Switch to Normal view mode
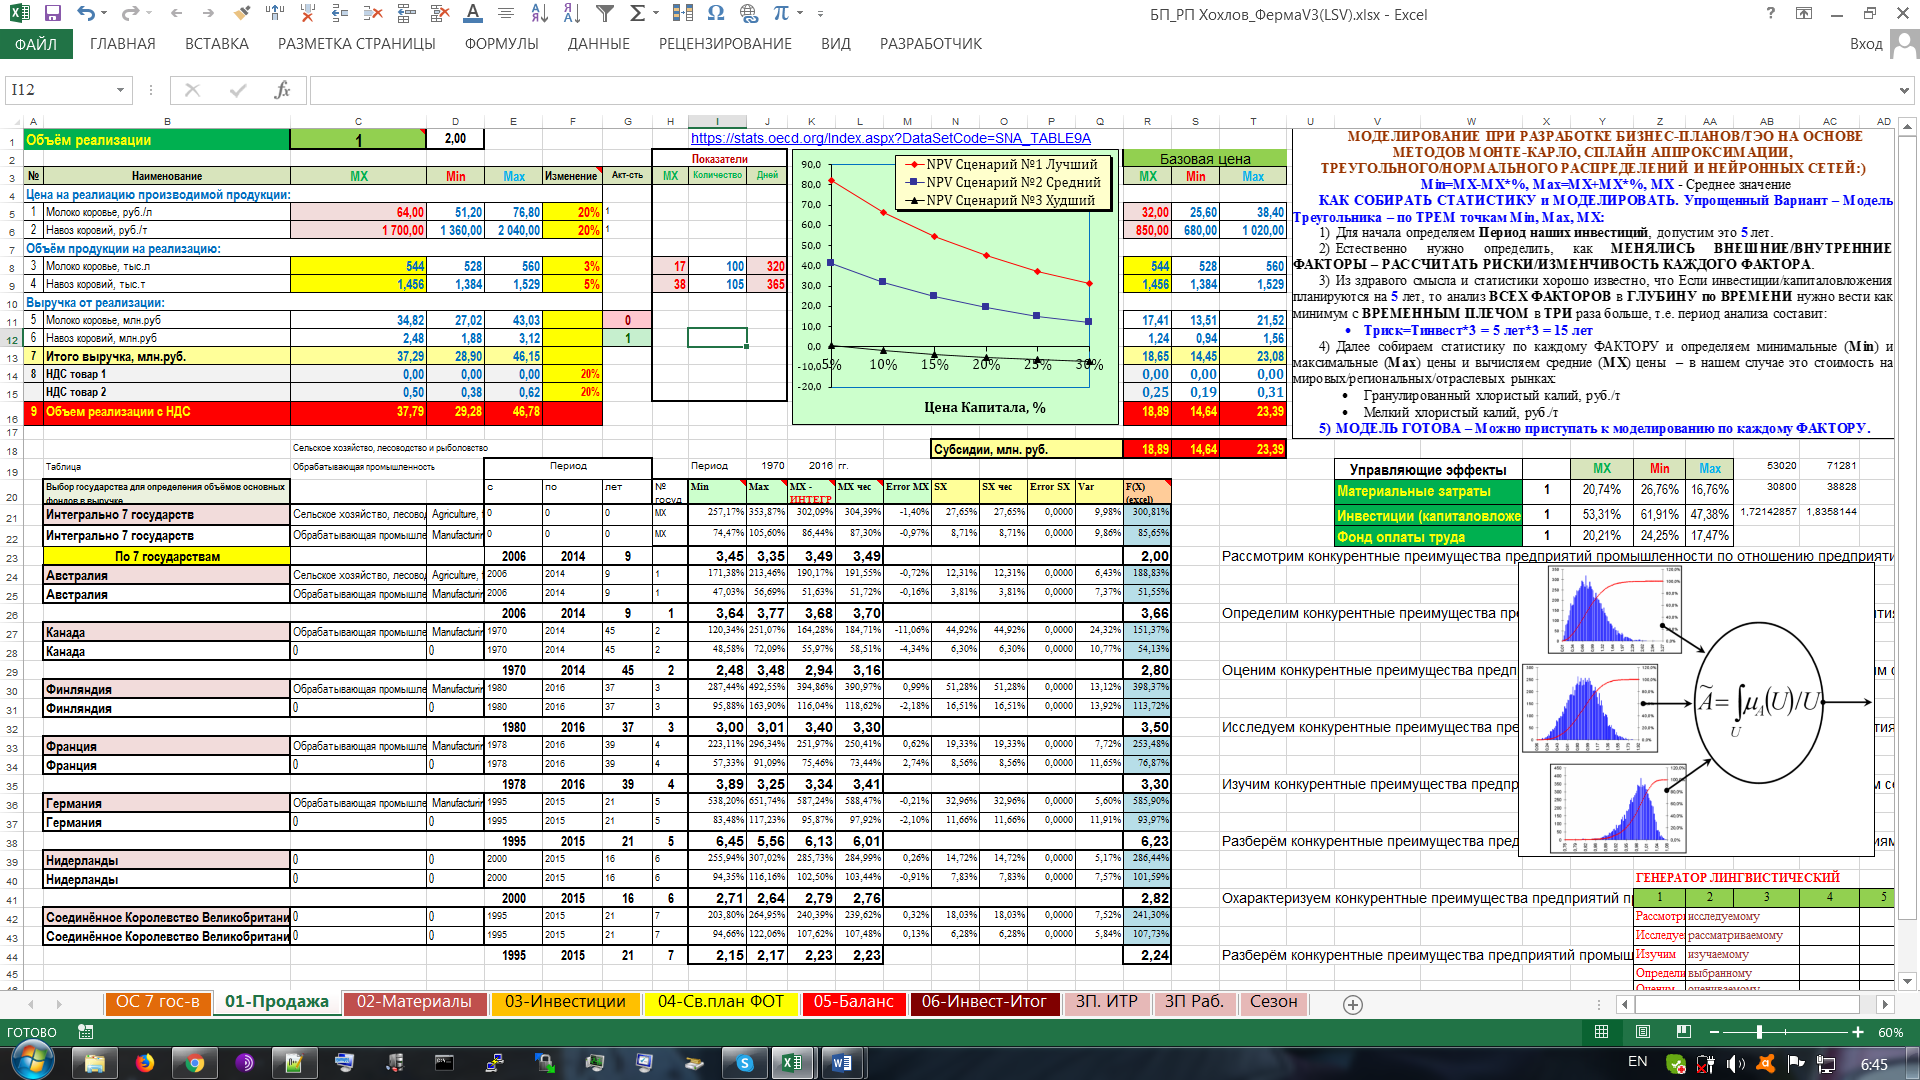1920x1080 pixels. pyautogui.click(x=1601, y=1032)
